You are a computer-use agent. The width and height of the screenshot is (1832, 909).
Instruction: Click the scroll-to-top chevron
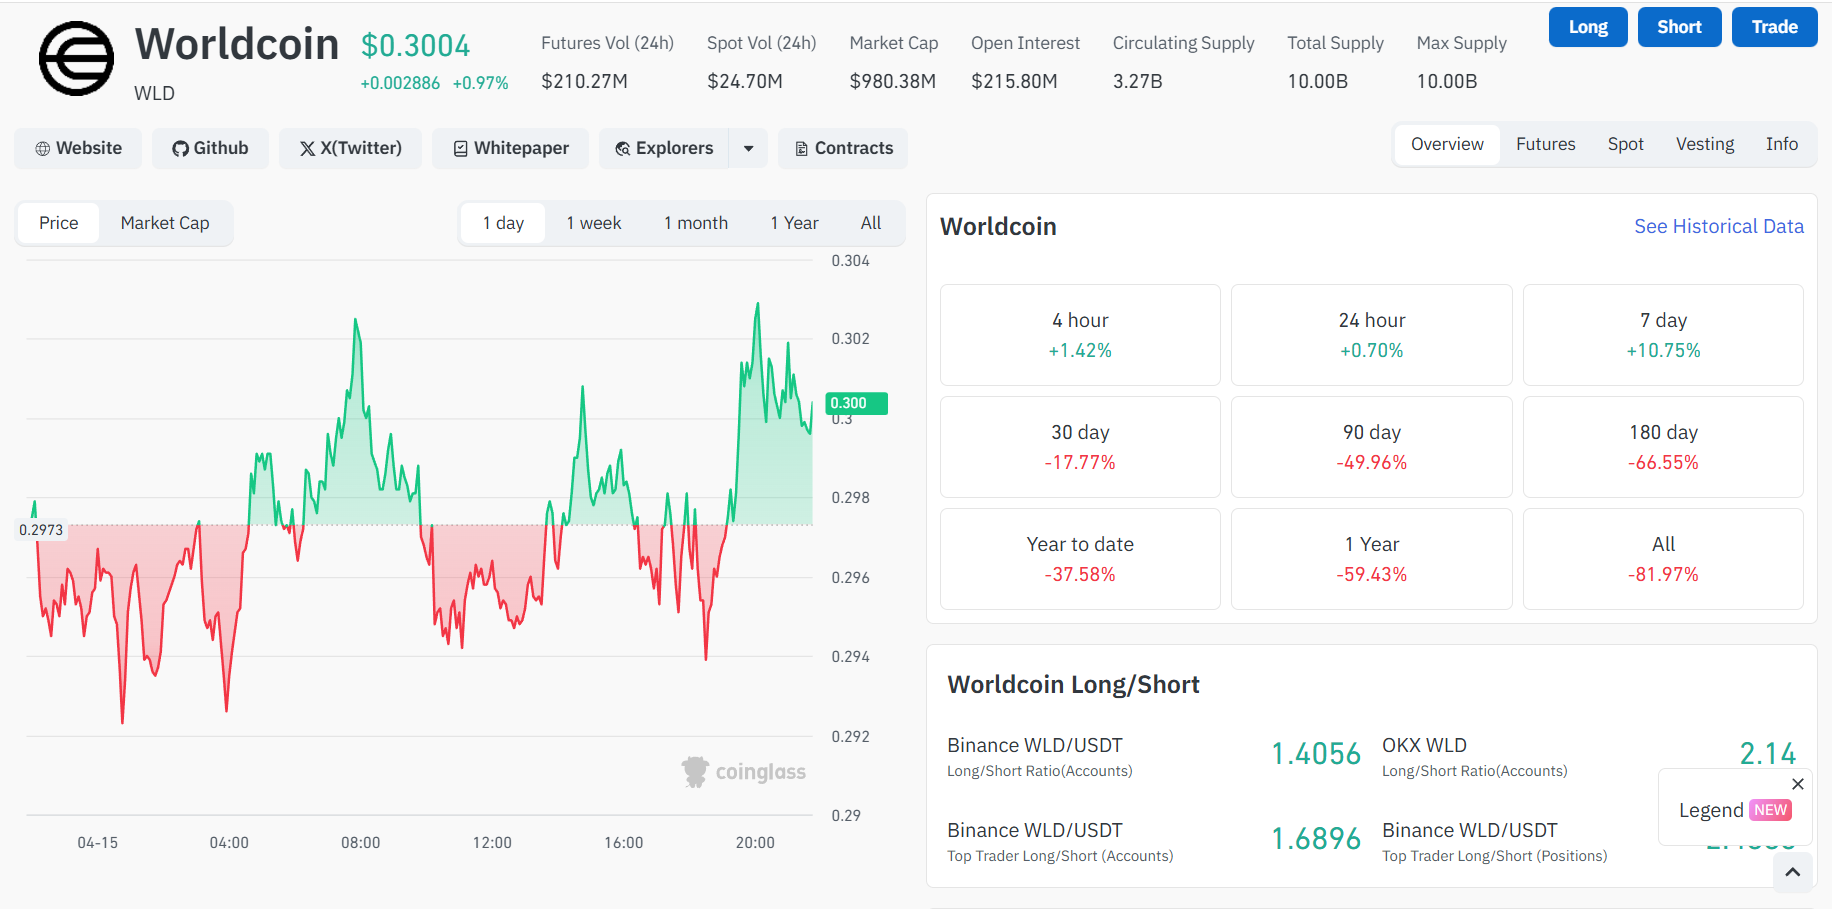[1793, 872]
